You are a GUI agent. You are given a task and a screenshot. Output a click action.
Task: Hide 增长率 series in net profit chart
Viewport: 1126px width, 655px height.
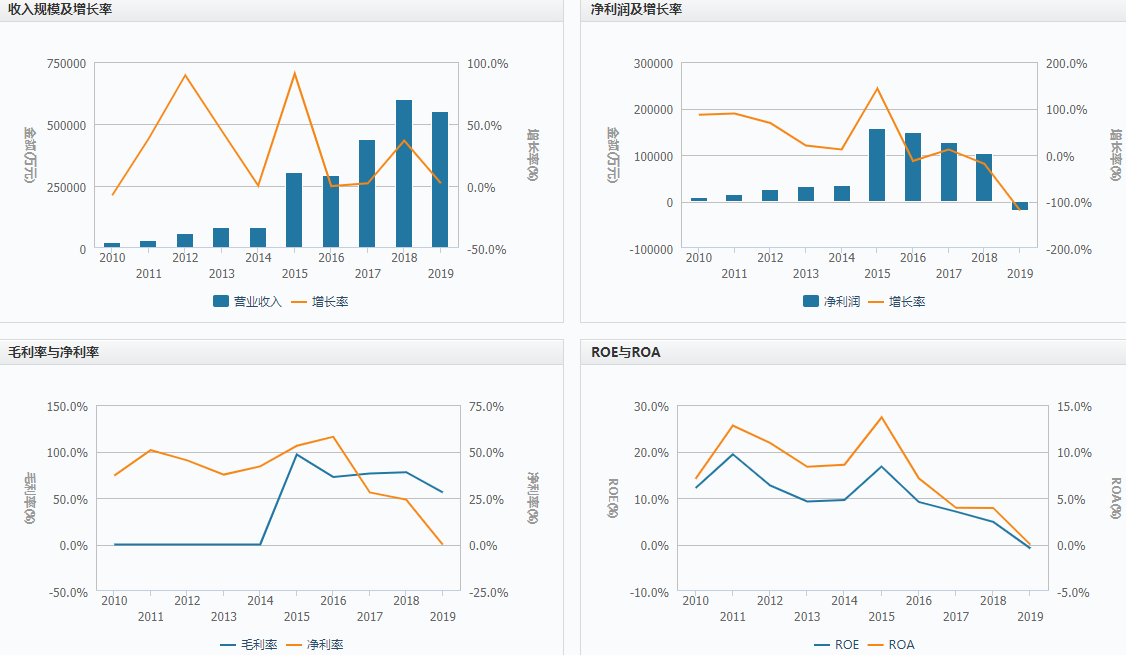(897, 301)
